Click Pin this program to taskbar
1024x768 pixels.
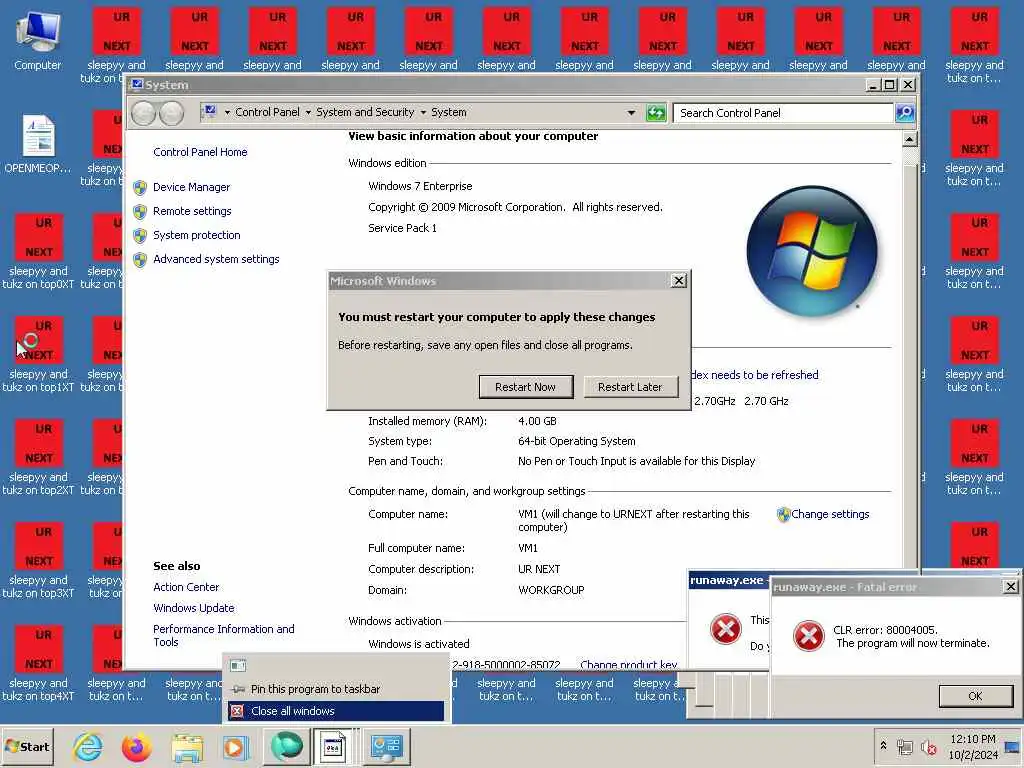[336, 689]
